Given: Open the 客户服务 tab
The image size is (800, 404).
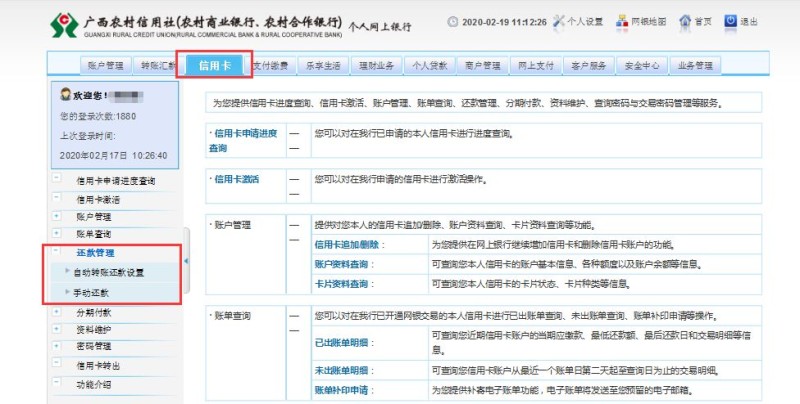Looking at the screenshot, I should [588, 65].
